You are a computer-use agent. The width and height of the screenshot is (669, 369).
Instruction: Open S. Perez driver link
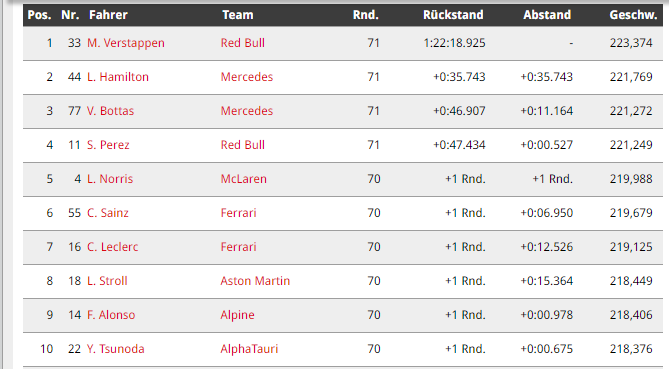click(108, 145)
